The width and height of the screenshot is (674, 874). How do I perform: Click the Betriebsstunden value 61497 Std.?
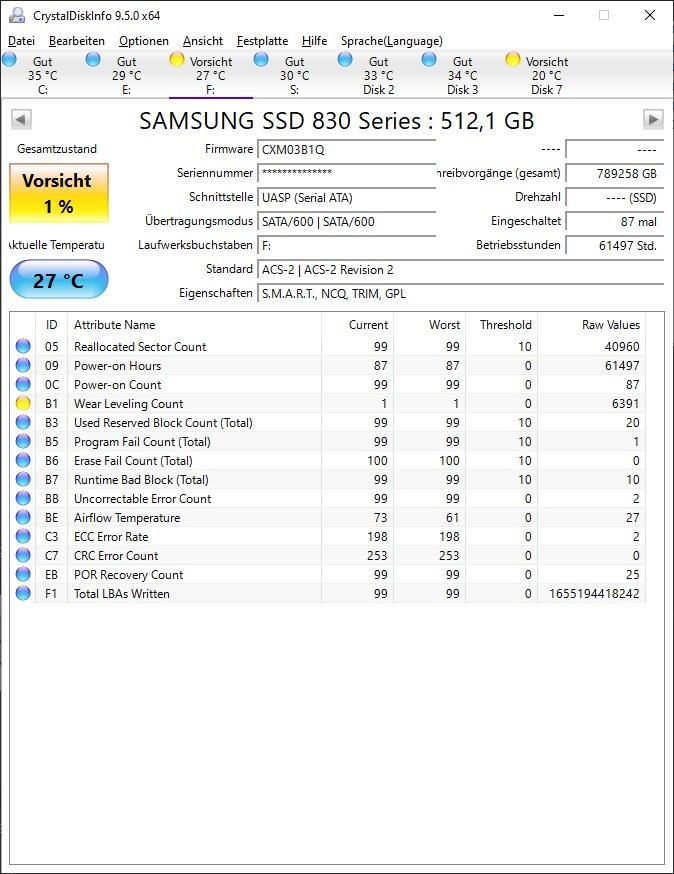[x=615, y=245]
